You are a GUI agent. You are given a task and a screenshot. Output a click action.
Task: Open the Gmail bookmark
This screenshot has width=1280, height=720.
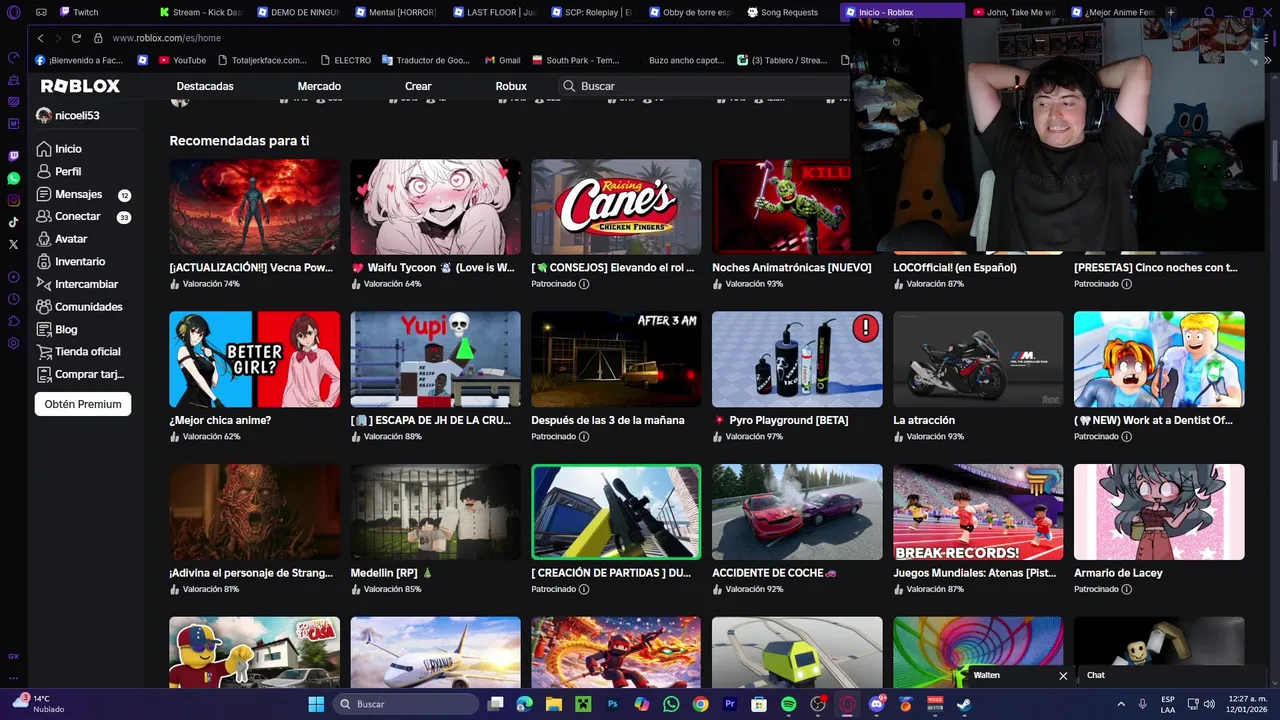coord(502,60)
